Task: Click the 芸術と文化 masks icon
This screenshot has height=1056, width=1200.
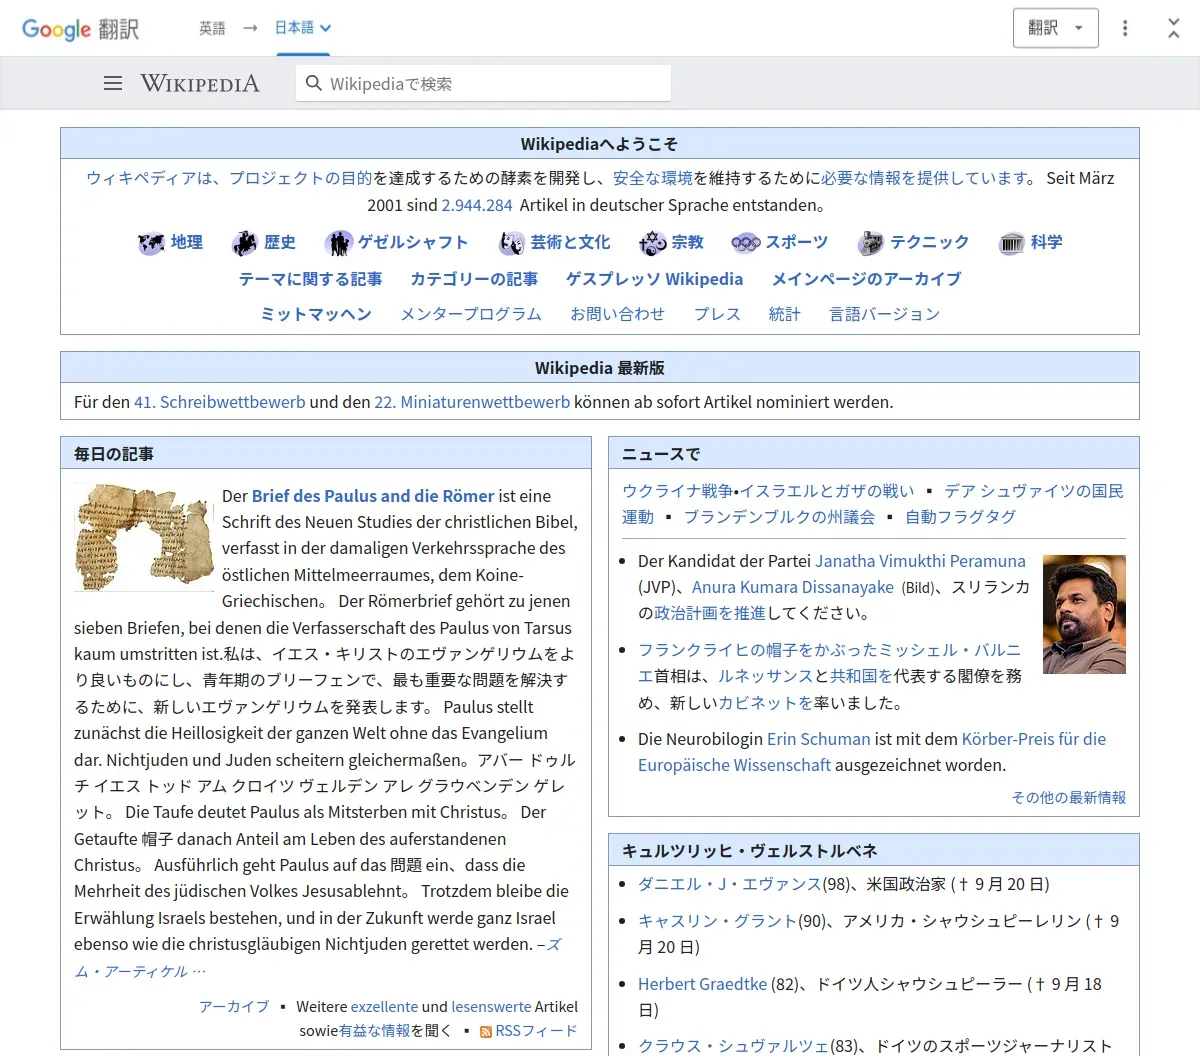Action: [x=512, y=243]
